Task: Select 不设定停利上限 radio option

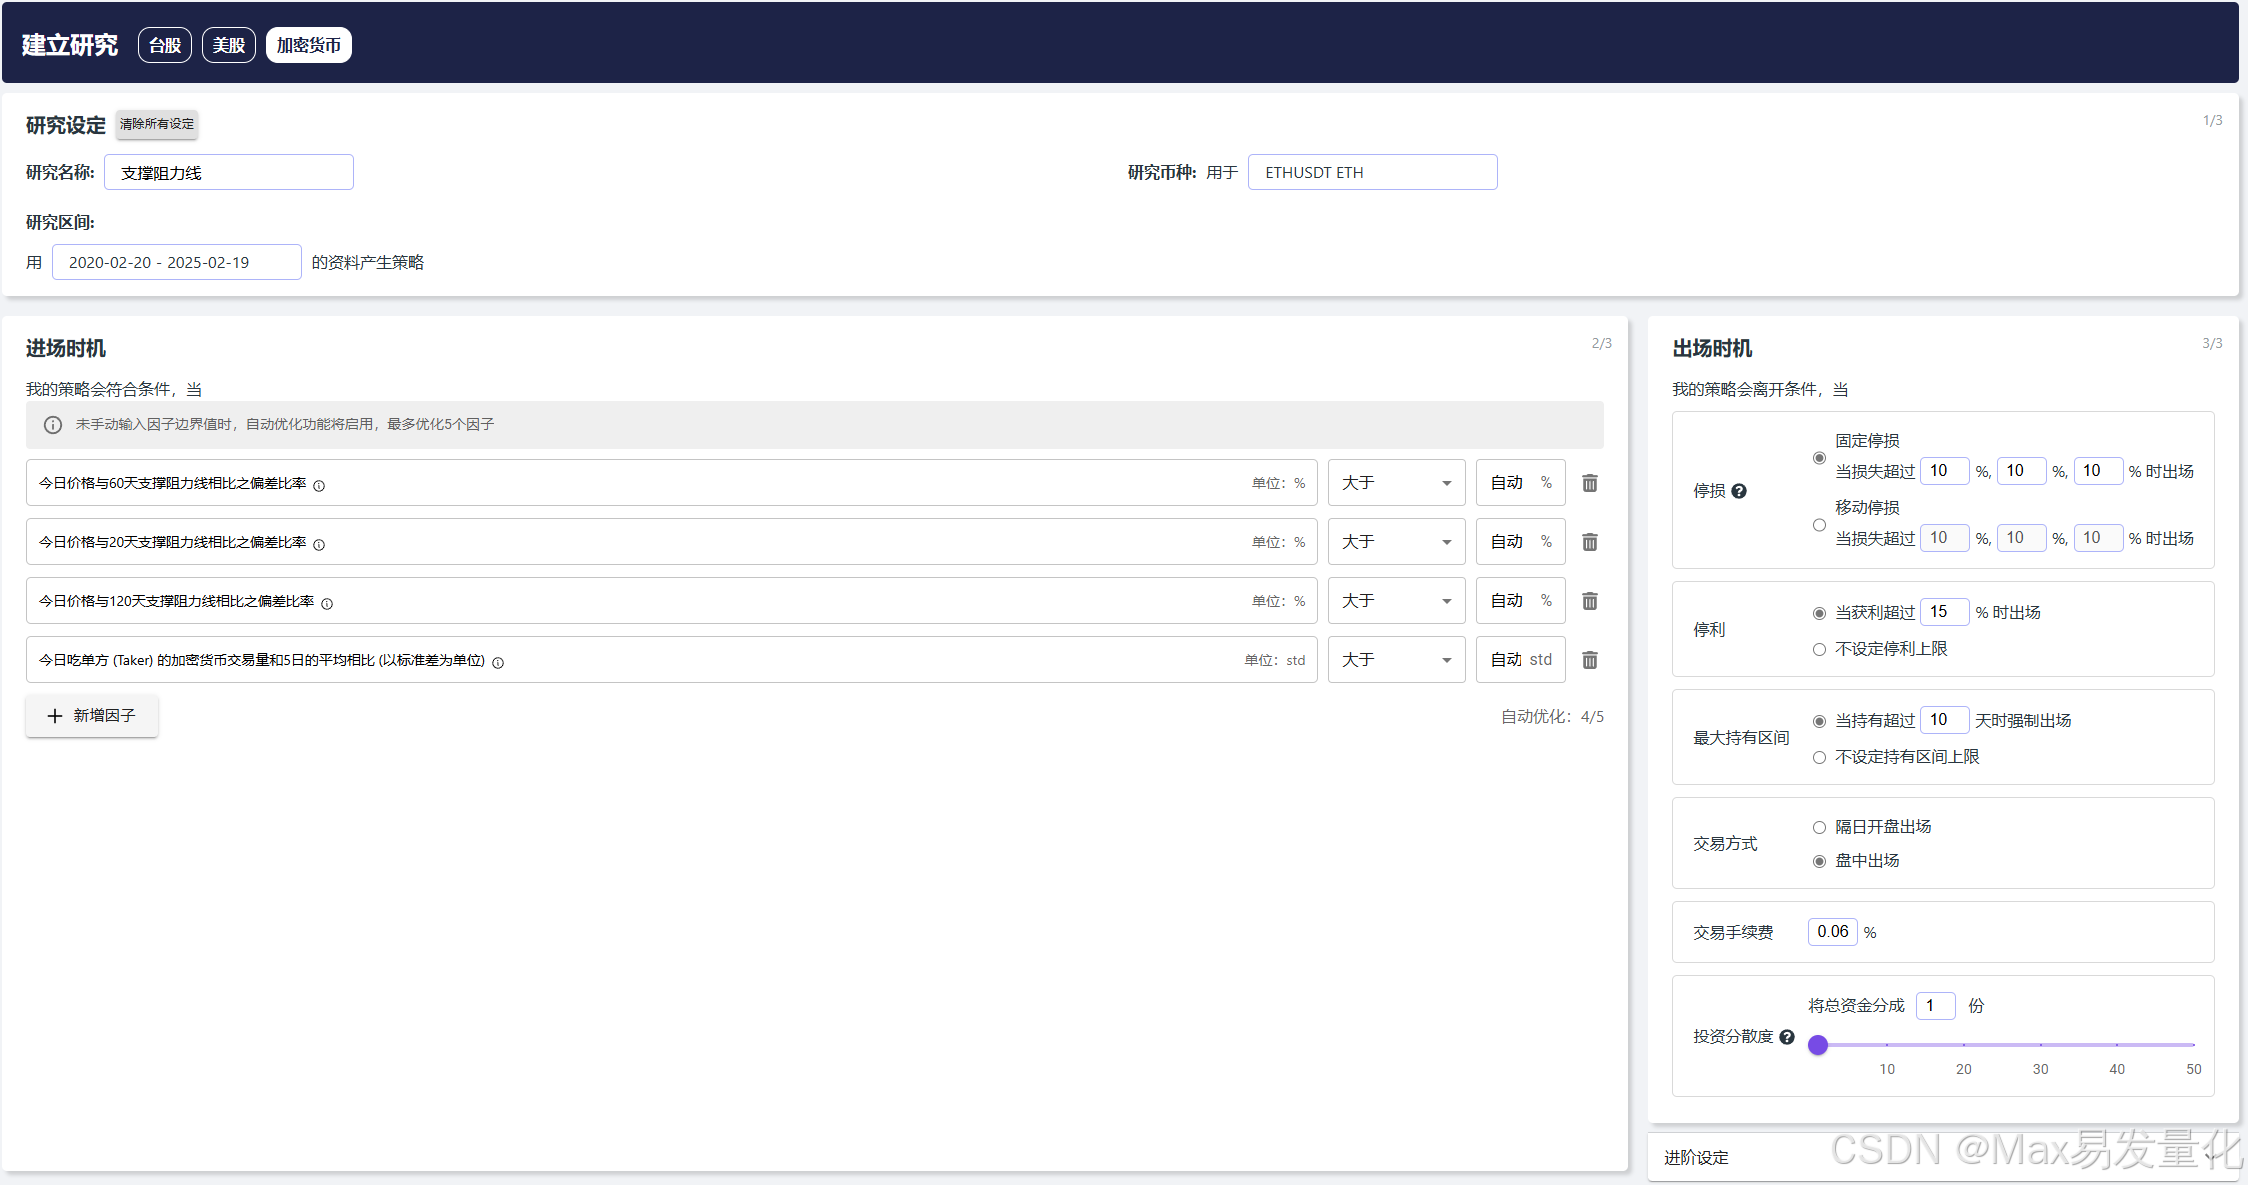Action: click(x=1819, y=650)
